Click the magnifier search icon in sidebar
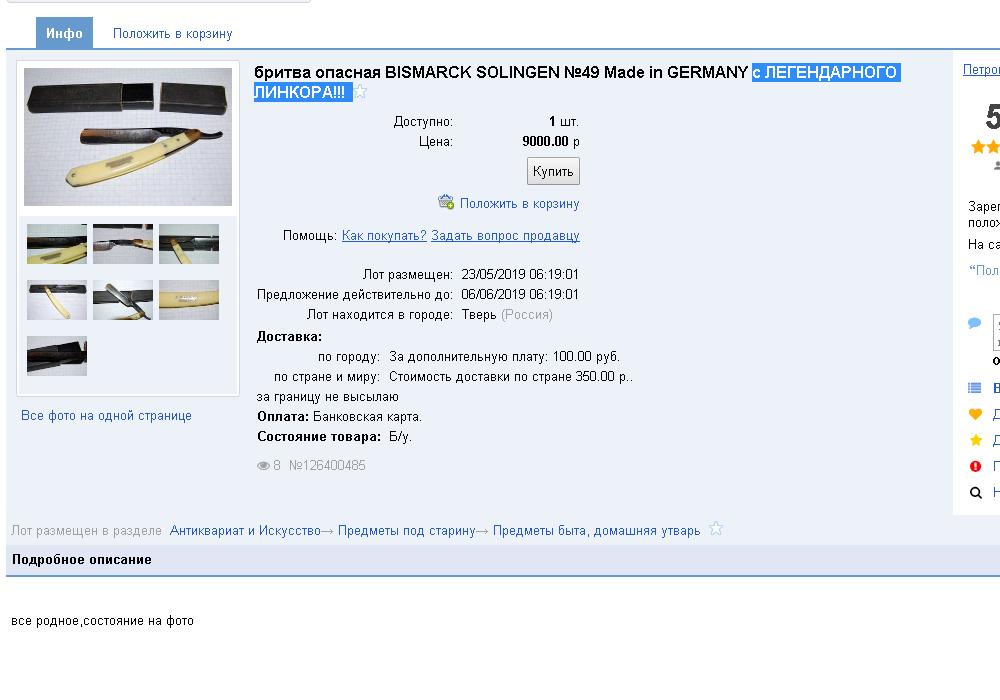Image resolution: width=1000 pixels, height=700 pixels. tap(976, 492)
